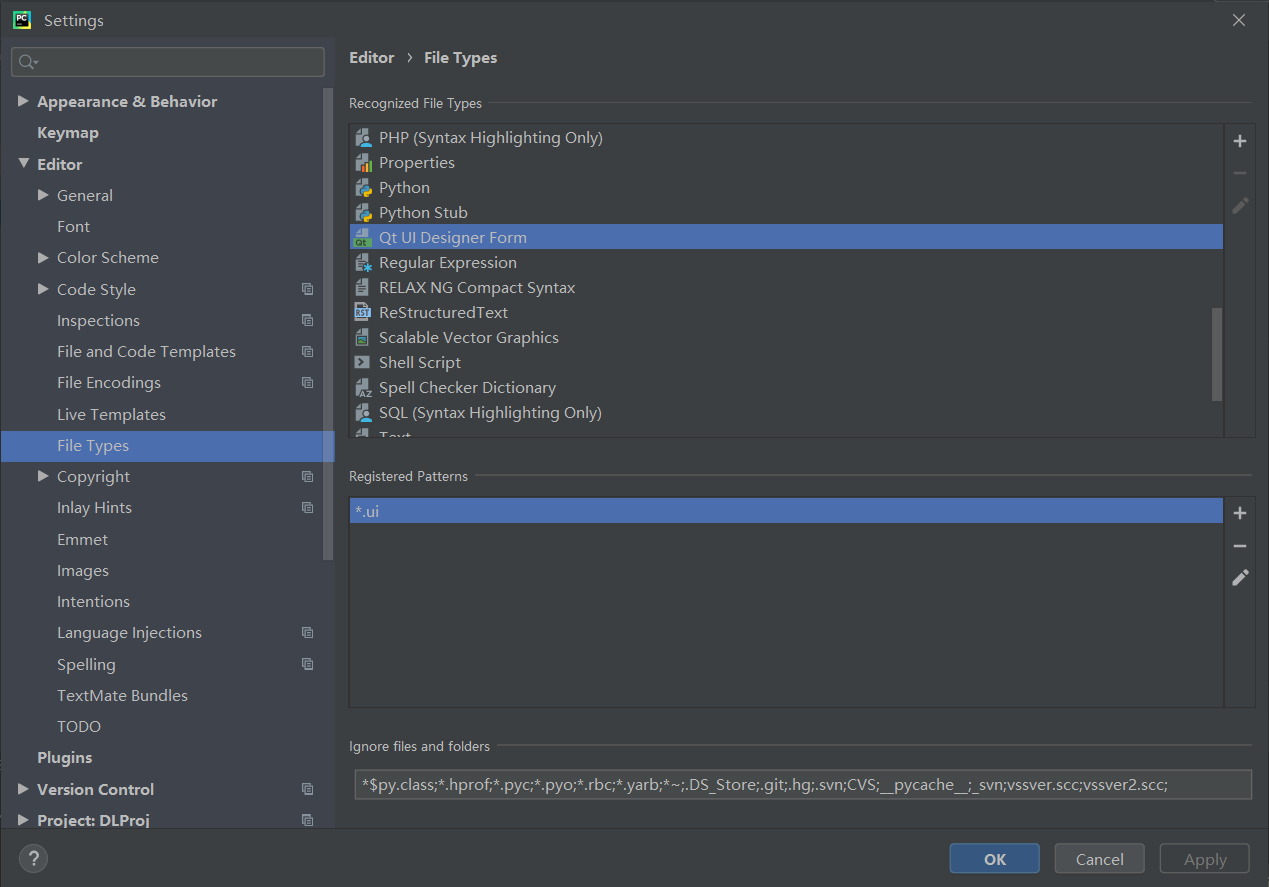Screen dimensions: 1269x887
Task: Open the Editor breadcrumb link
Action: click(x=371, y=57)
